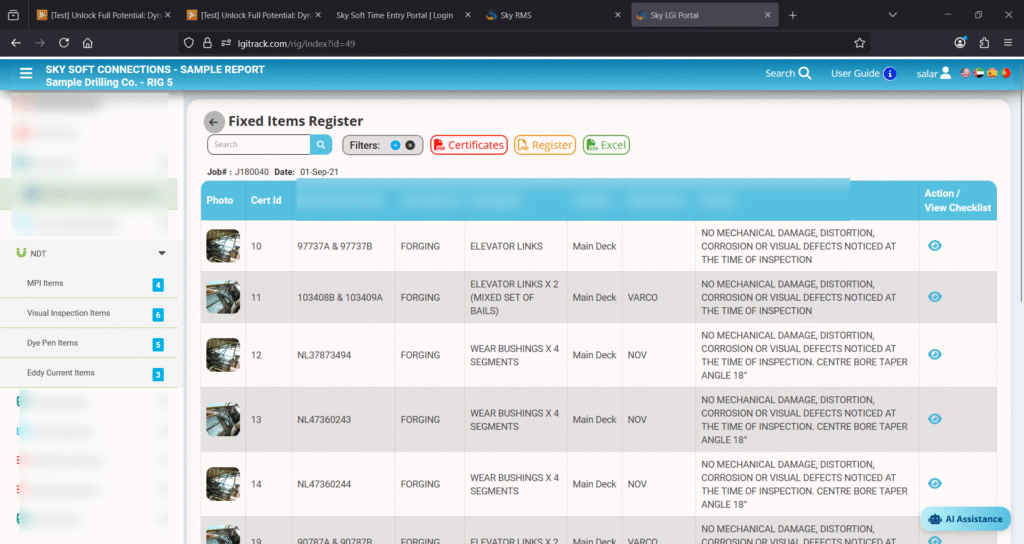Viewport: 1024px width, 544px height.
Task: Switch to Sky RMS browser tab
Action: [x=552, y=15]
